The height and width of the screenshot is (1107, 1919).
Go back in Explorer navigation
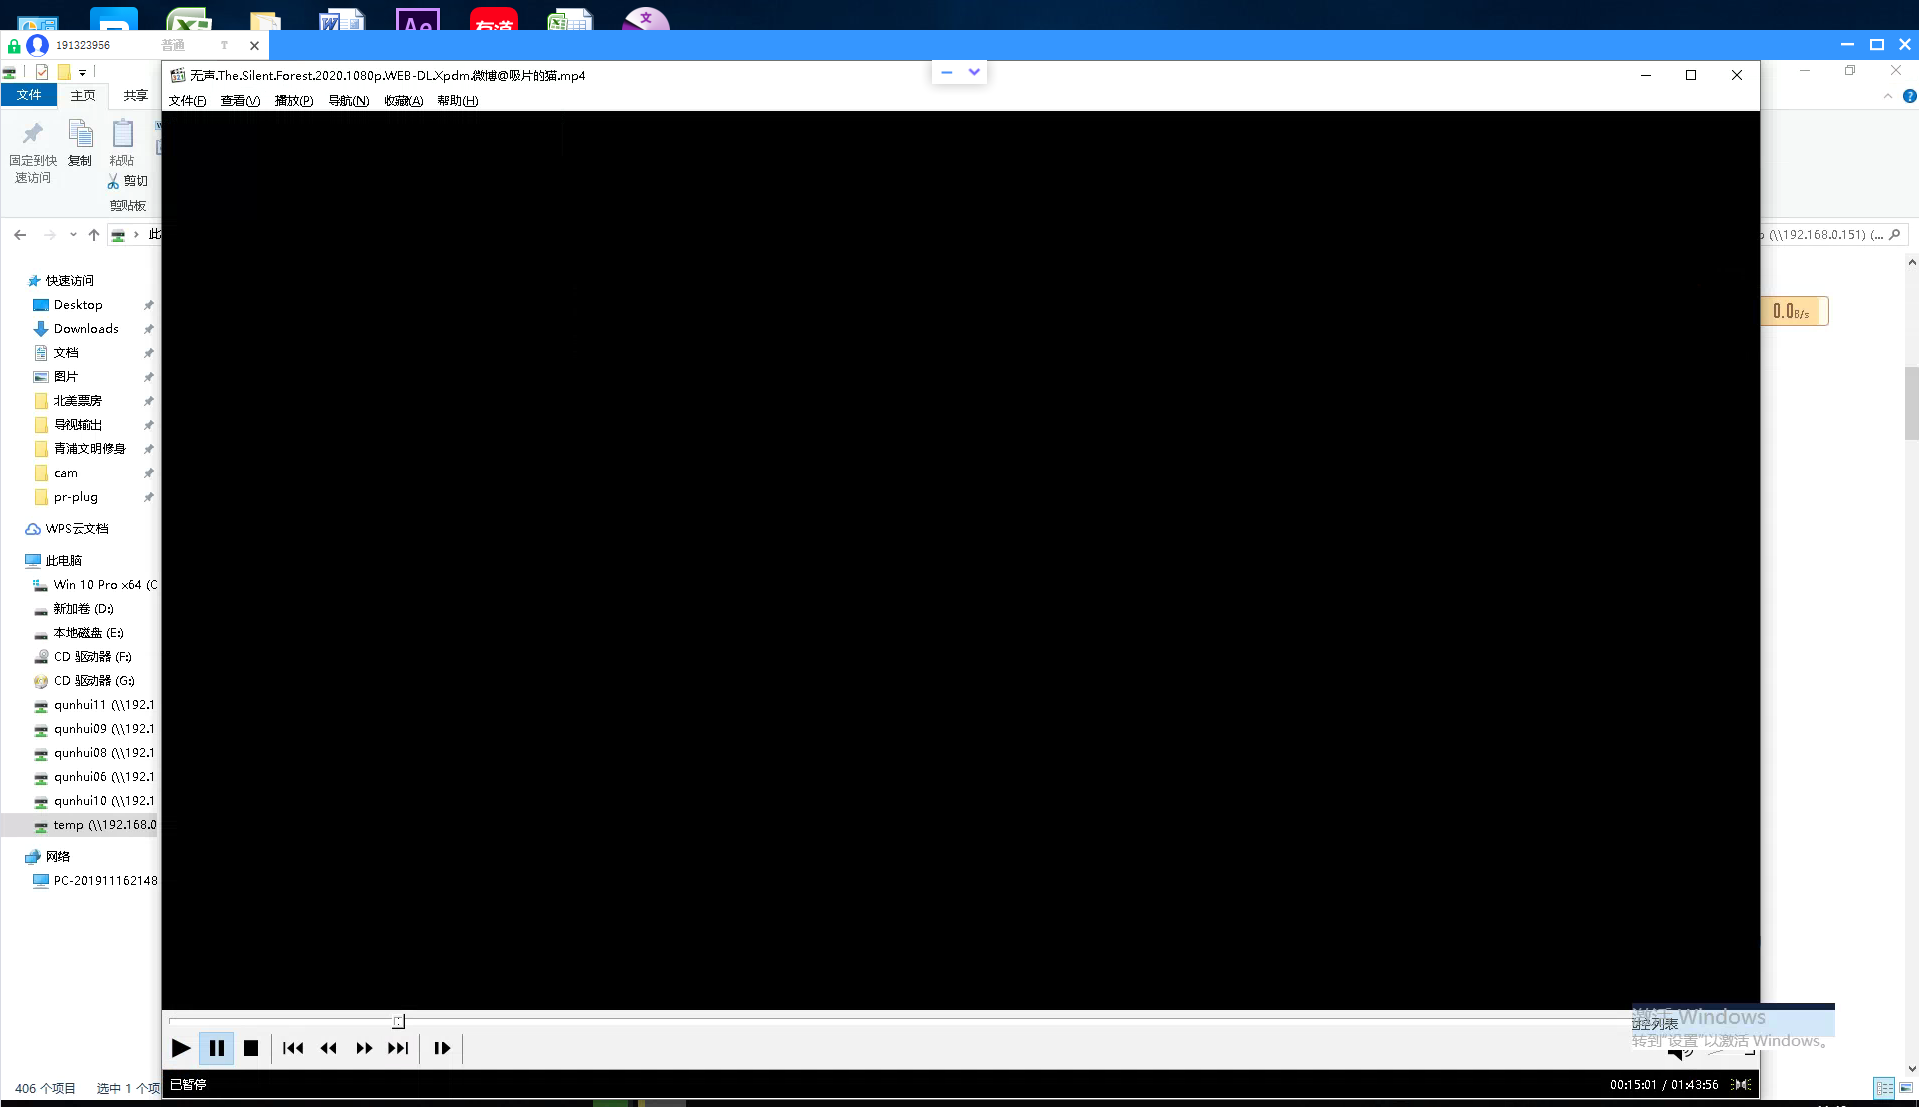tap(20, 235)
